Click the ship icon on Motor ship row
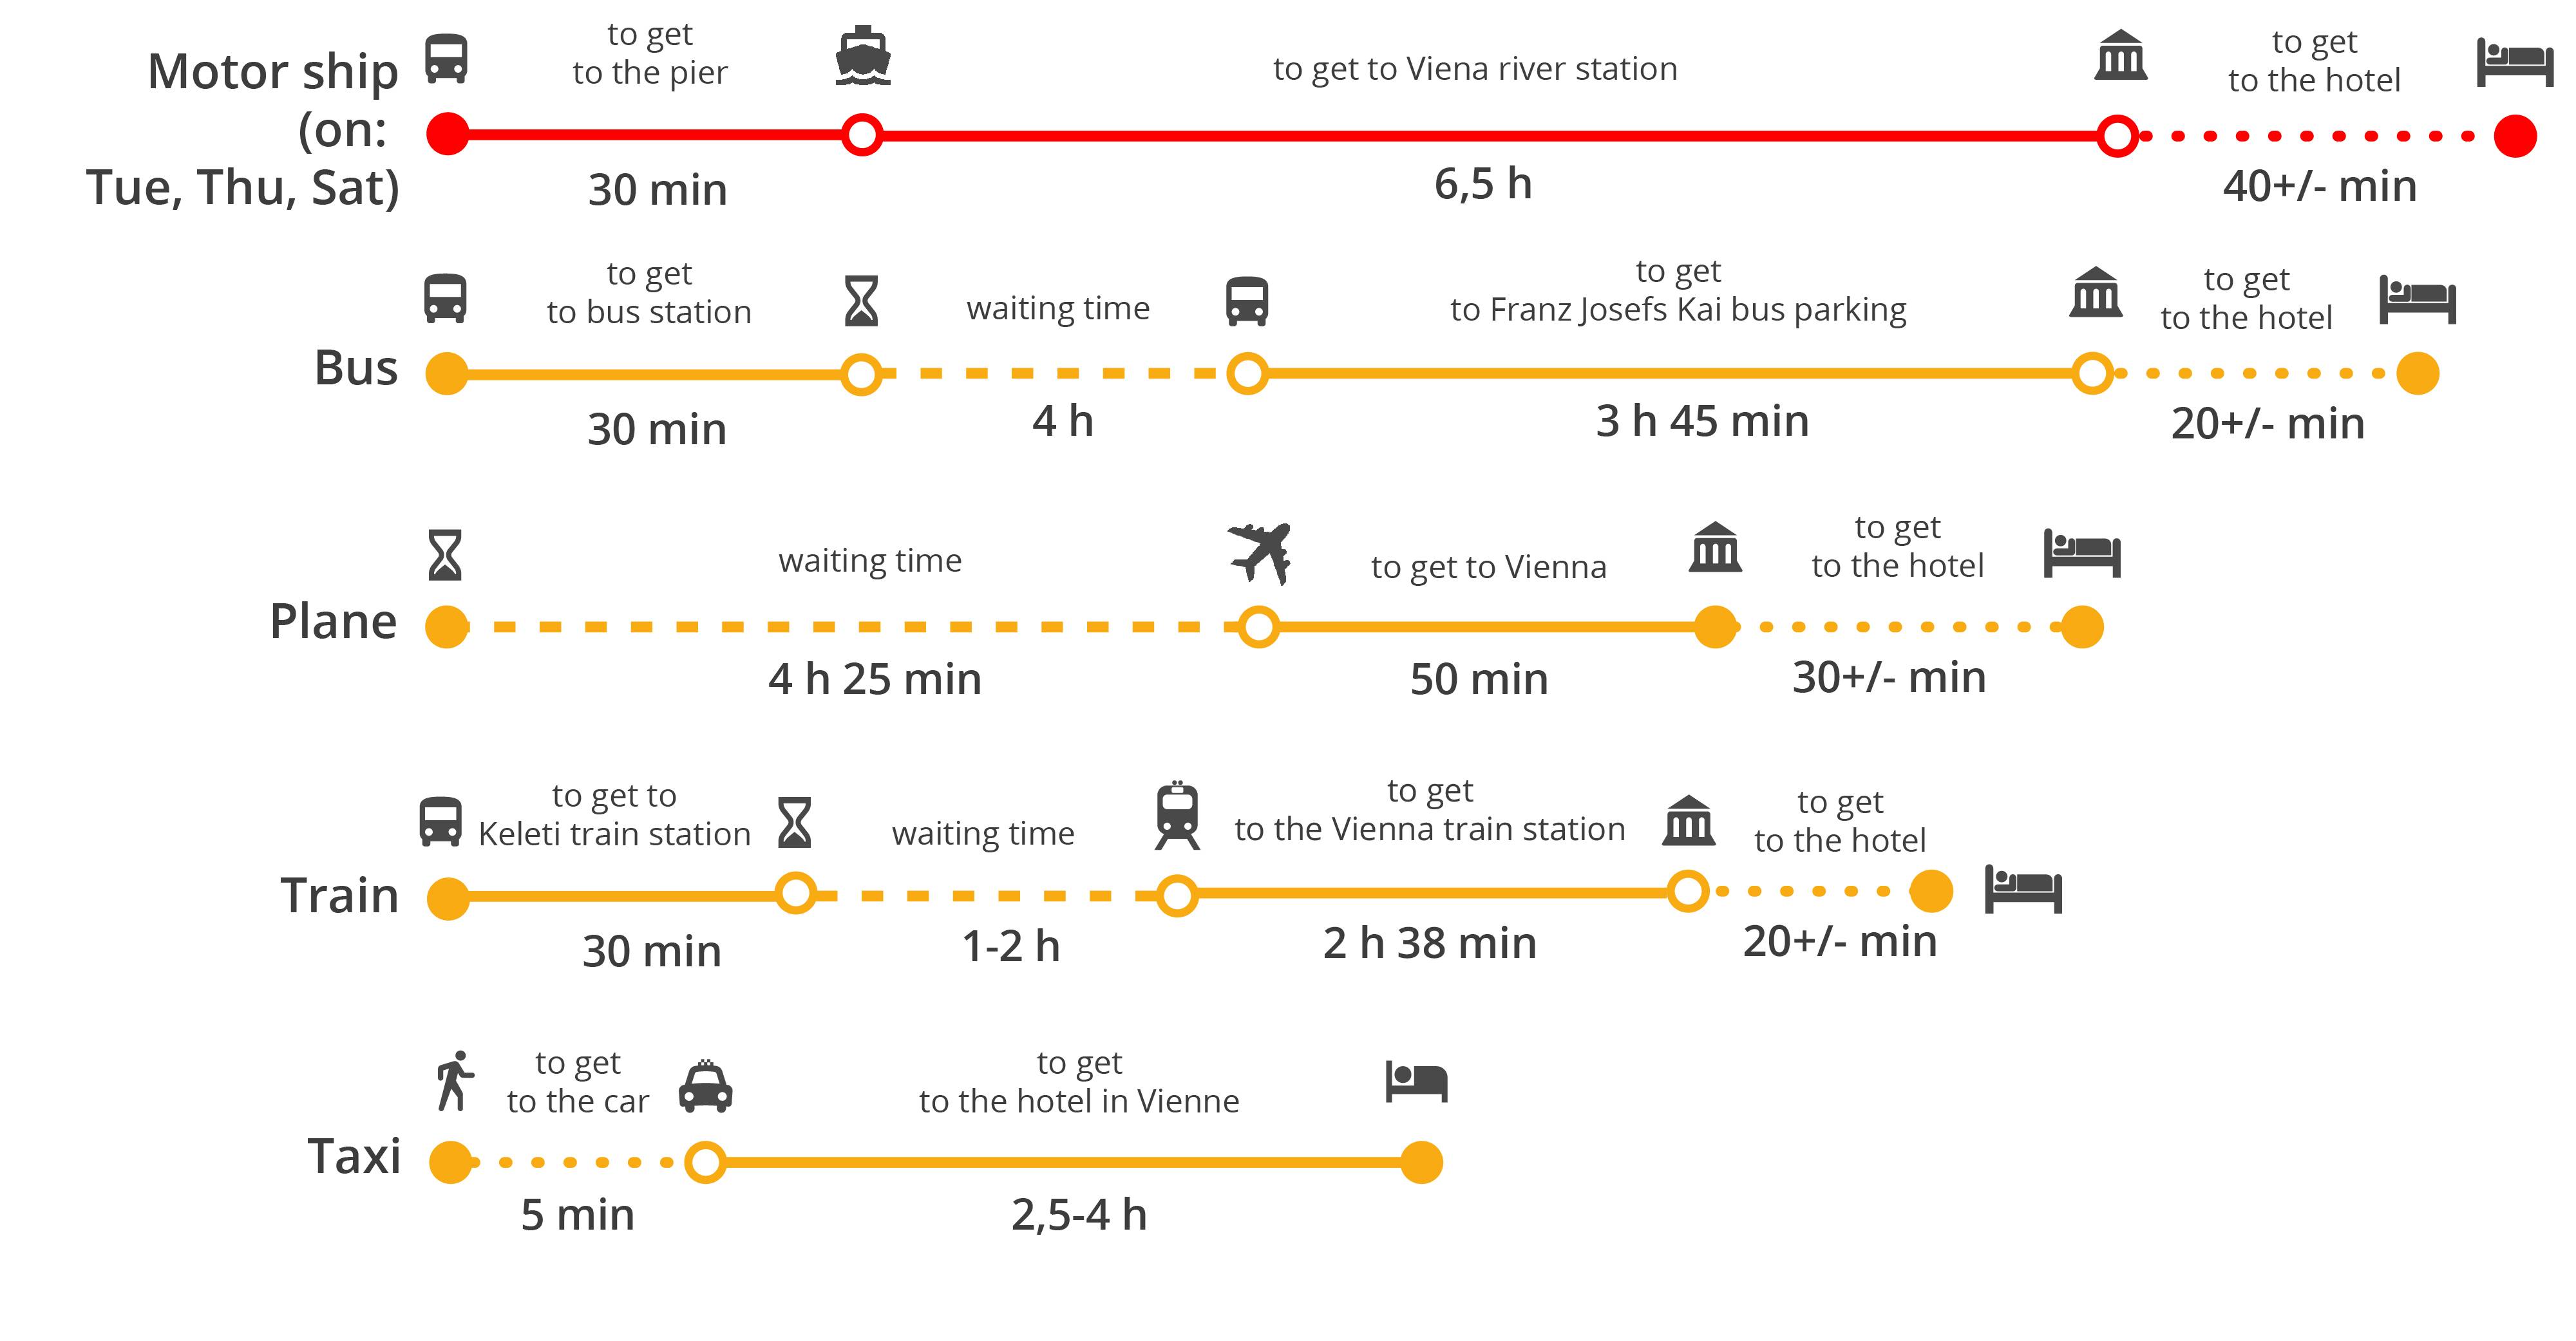The height and width of the screenshot is (1341, 2576). coord(863,56)
